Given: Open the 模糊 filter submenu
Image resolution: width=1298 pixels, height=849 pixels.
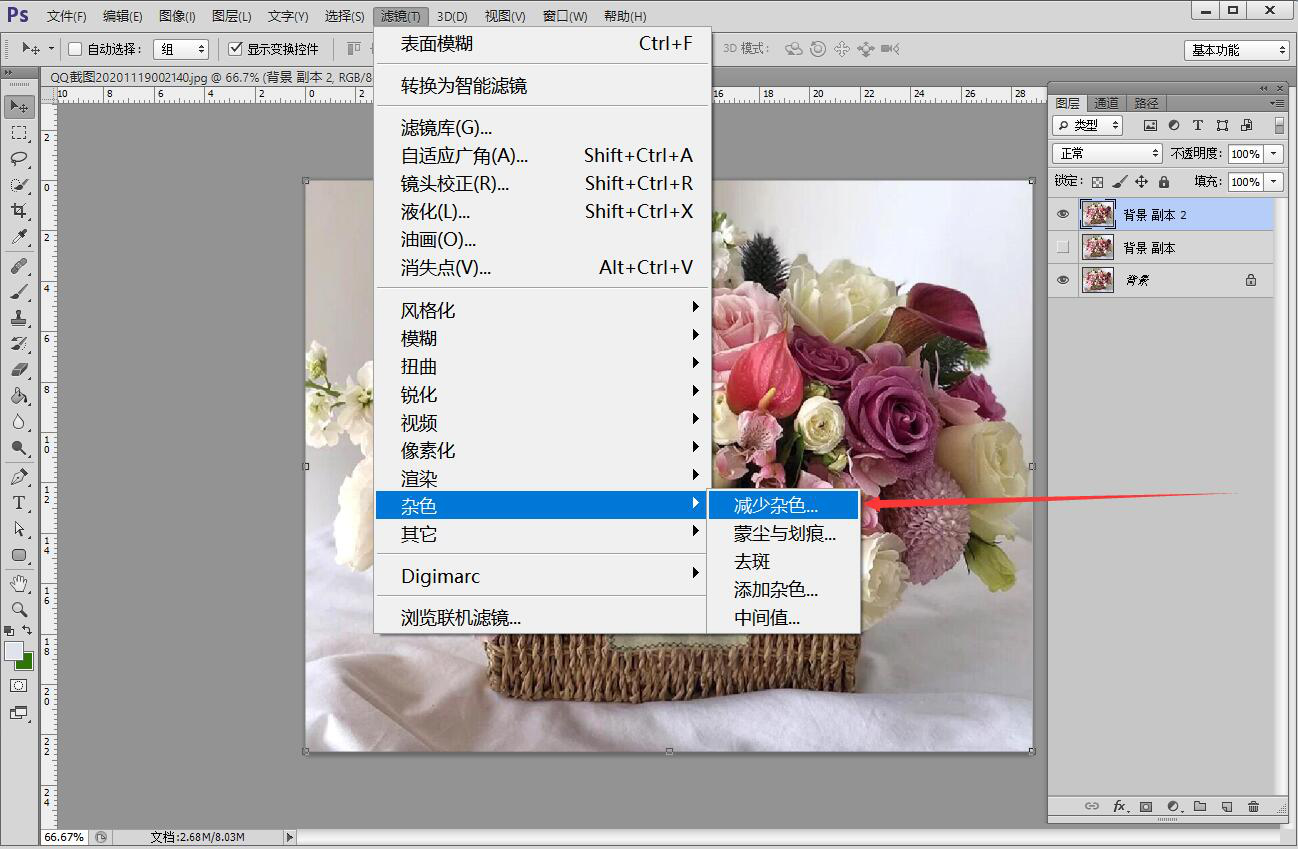Looking at the screenshot, I should pos(543,339).
